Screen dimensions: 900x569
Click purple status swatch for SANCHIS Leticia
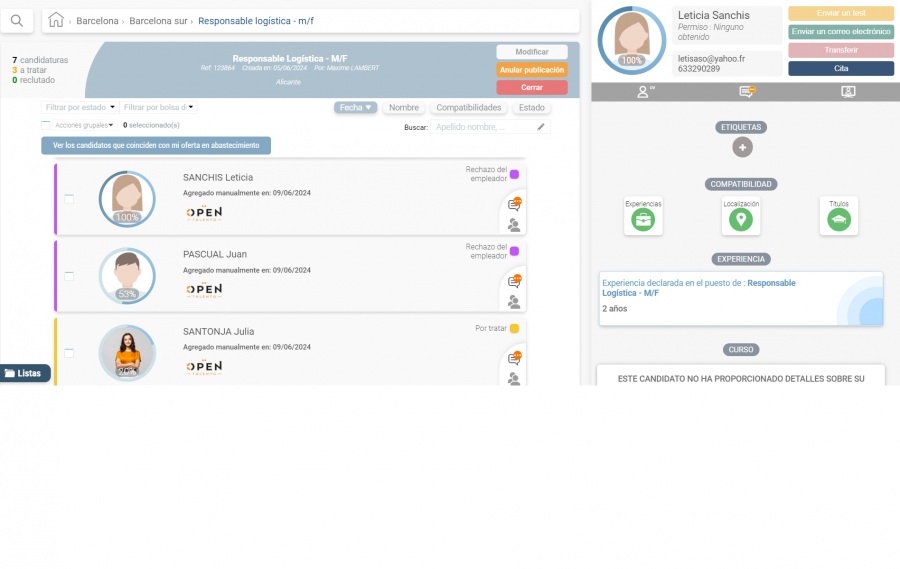coord(514,174)
